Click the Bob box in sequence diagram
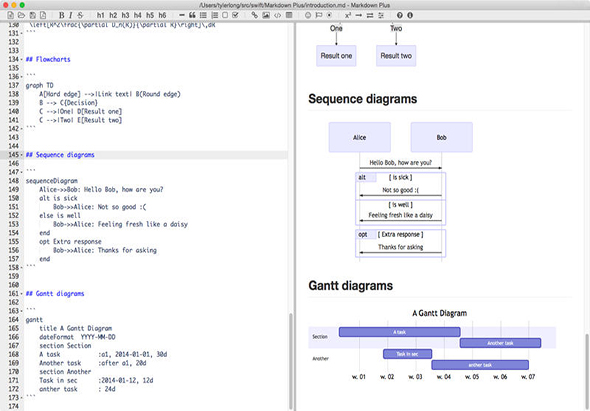Screen dimensions: 590x411 coord(442,137)
